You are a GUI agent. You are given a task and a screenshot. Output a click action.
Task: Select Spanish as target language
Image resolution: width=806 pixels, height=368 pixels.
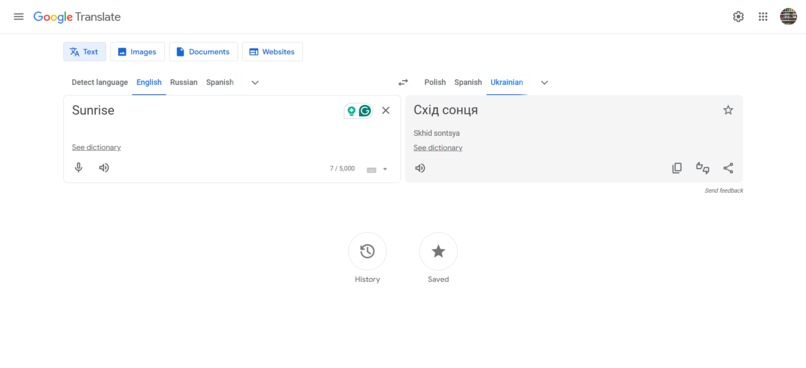468,82
